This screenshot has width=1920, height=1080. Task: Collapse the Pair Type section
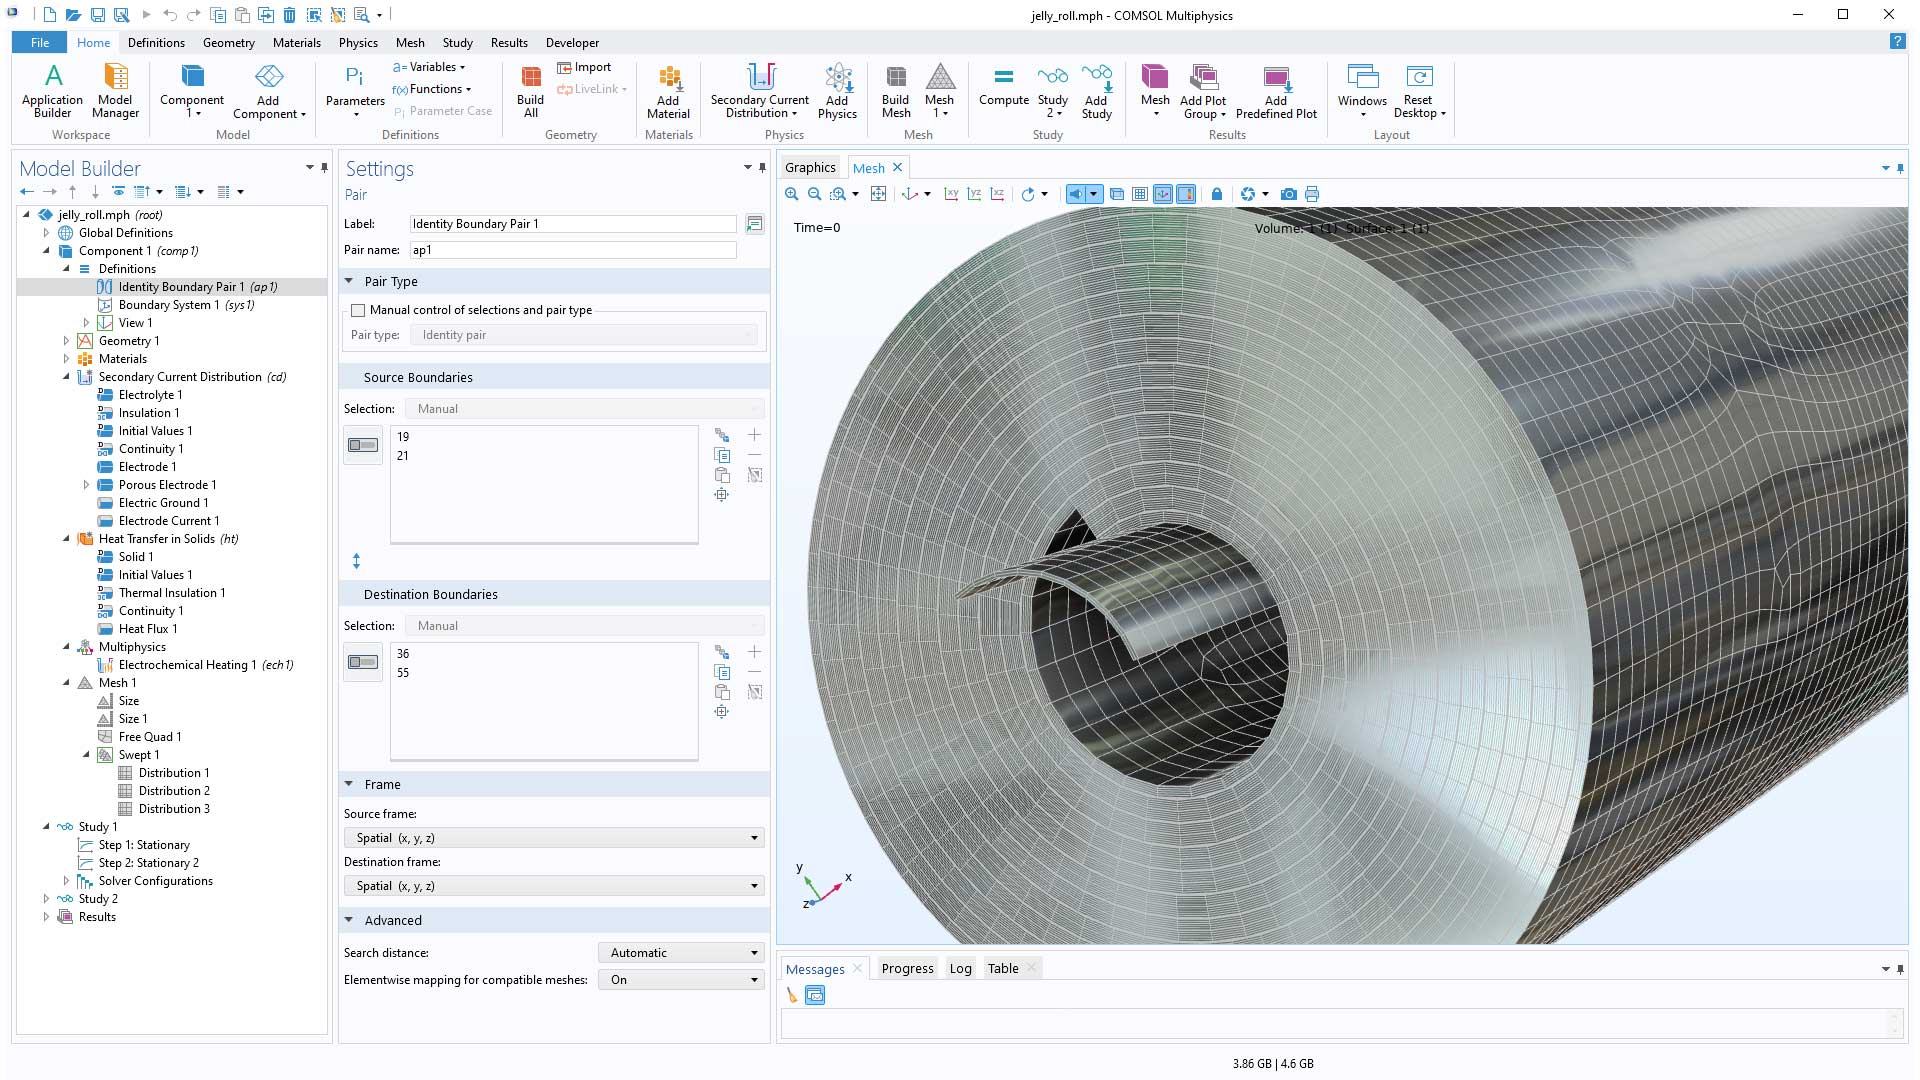tap(349, 281)
